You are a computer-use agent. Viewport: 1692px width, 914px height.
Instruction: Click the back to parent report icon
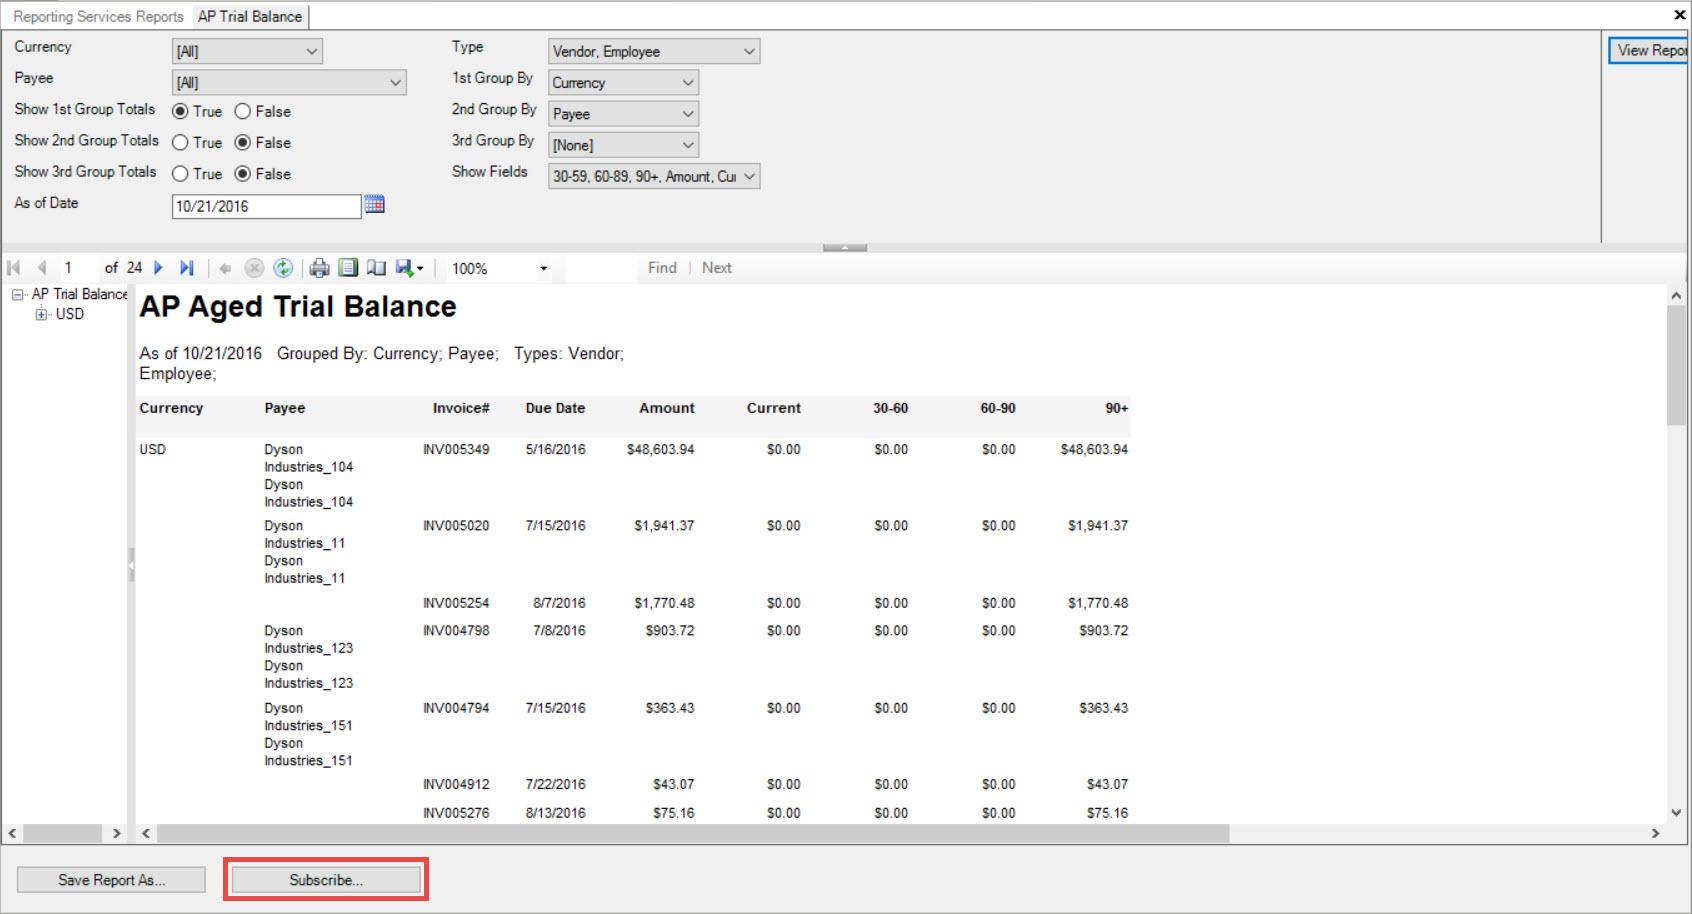point(225,268)
